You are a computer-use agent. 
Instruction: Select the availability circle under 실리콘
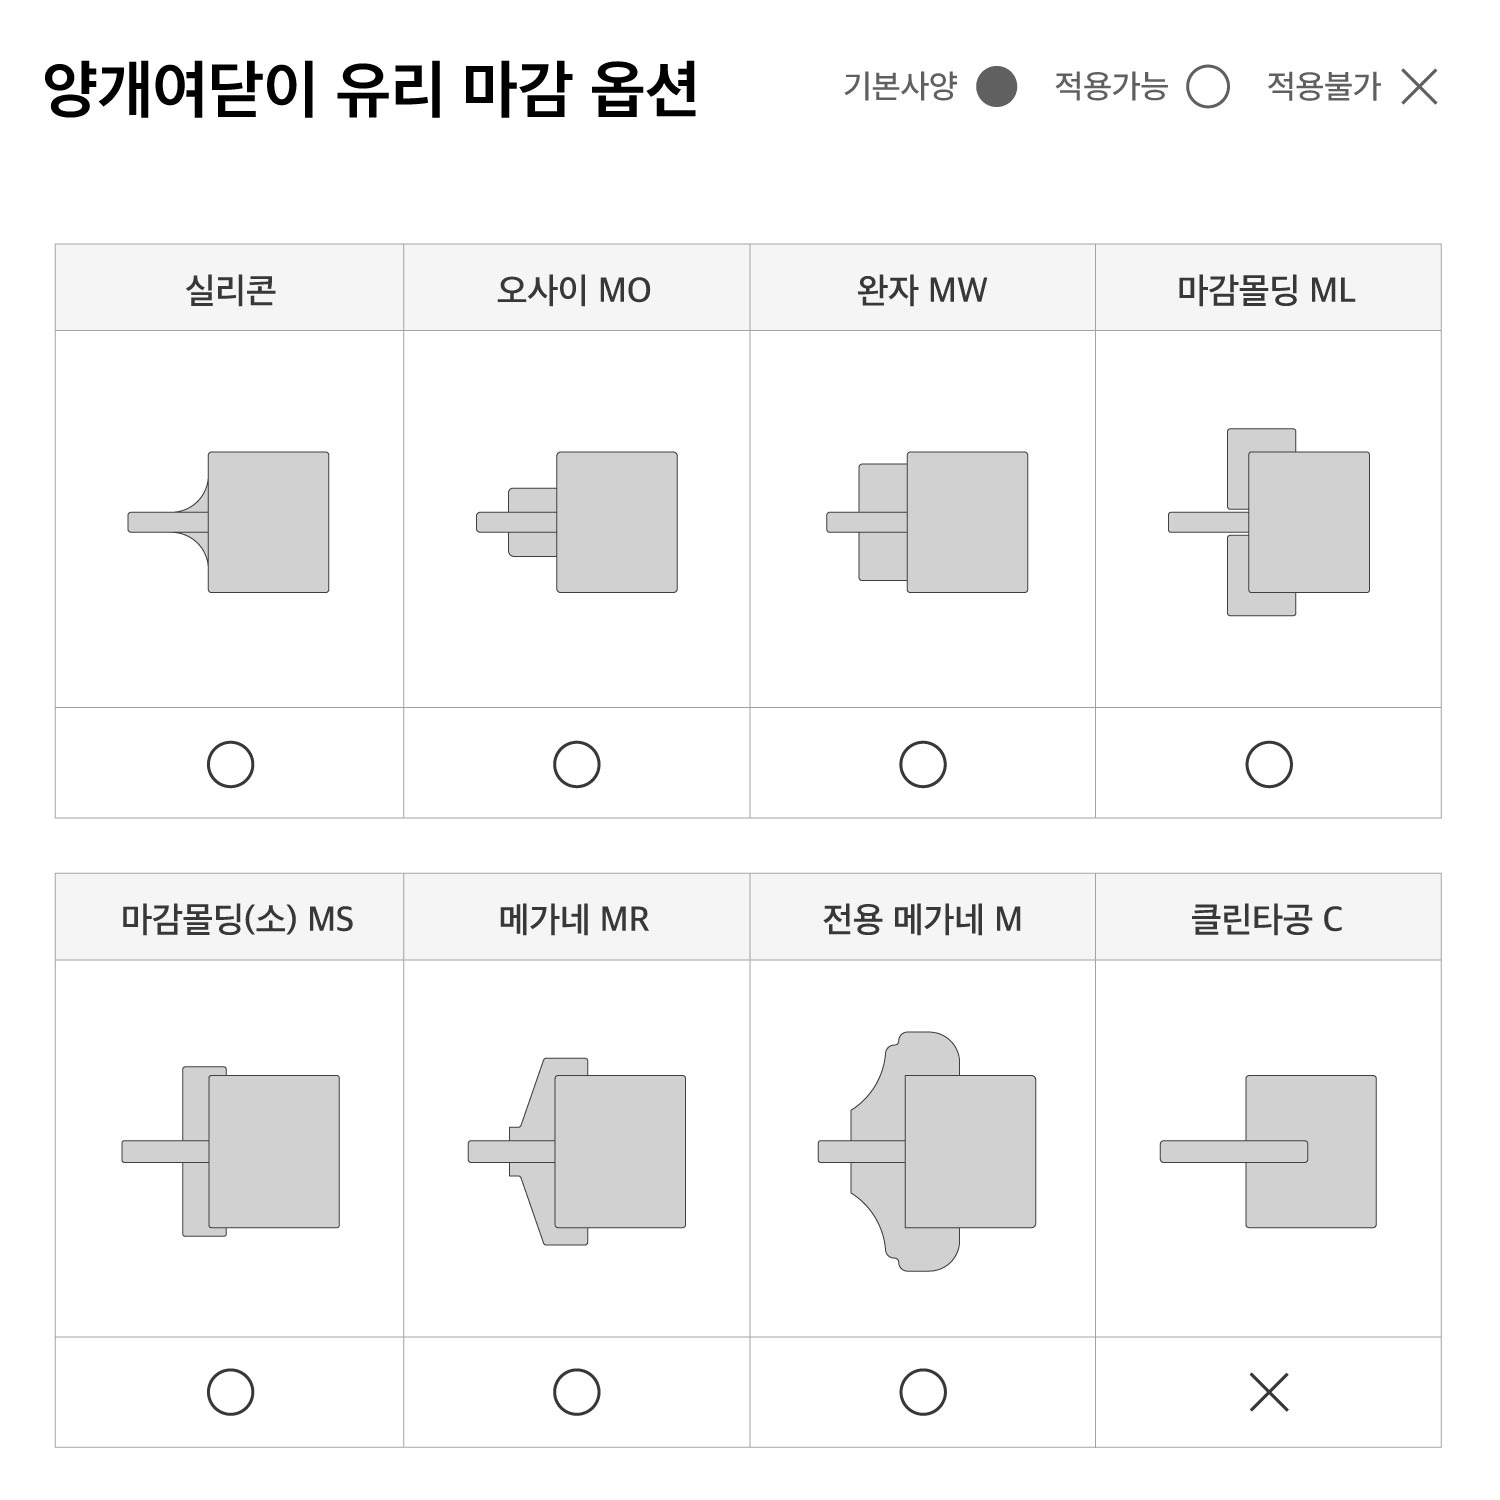(x=230, y=765)
